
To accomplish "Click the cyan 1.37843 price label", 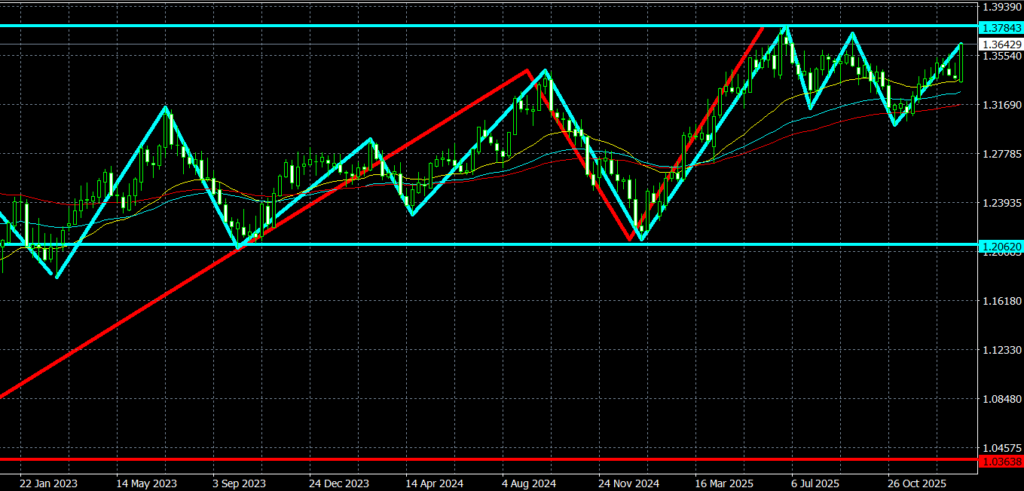I will tap(999, 26).
